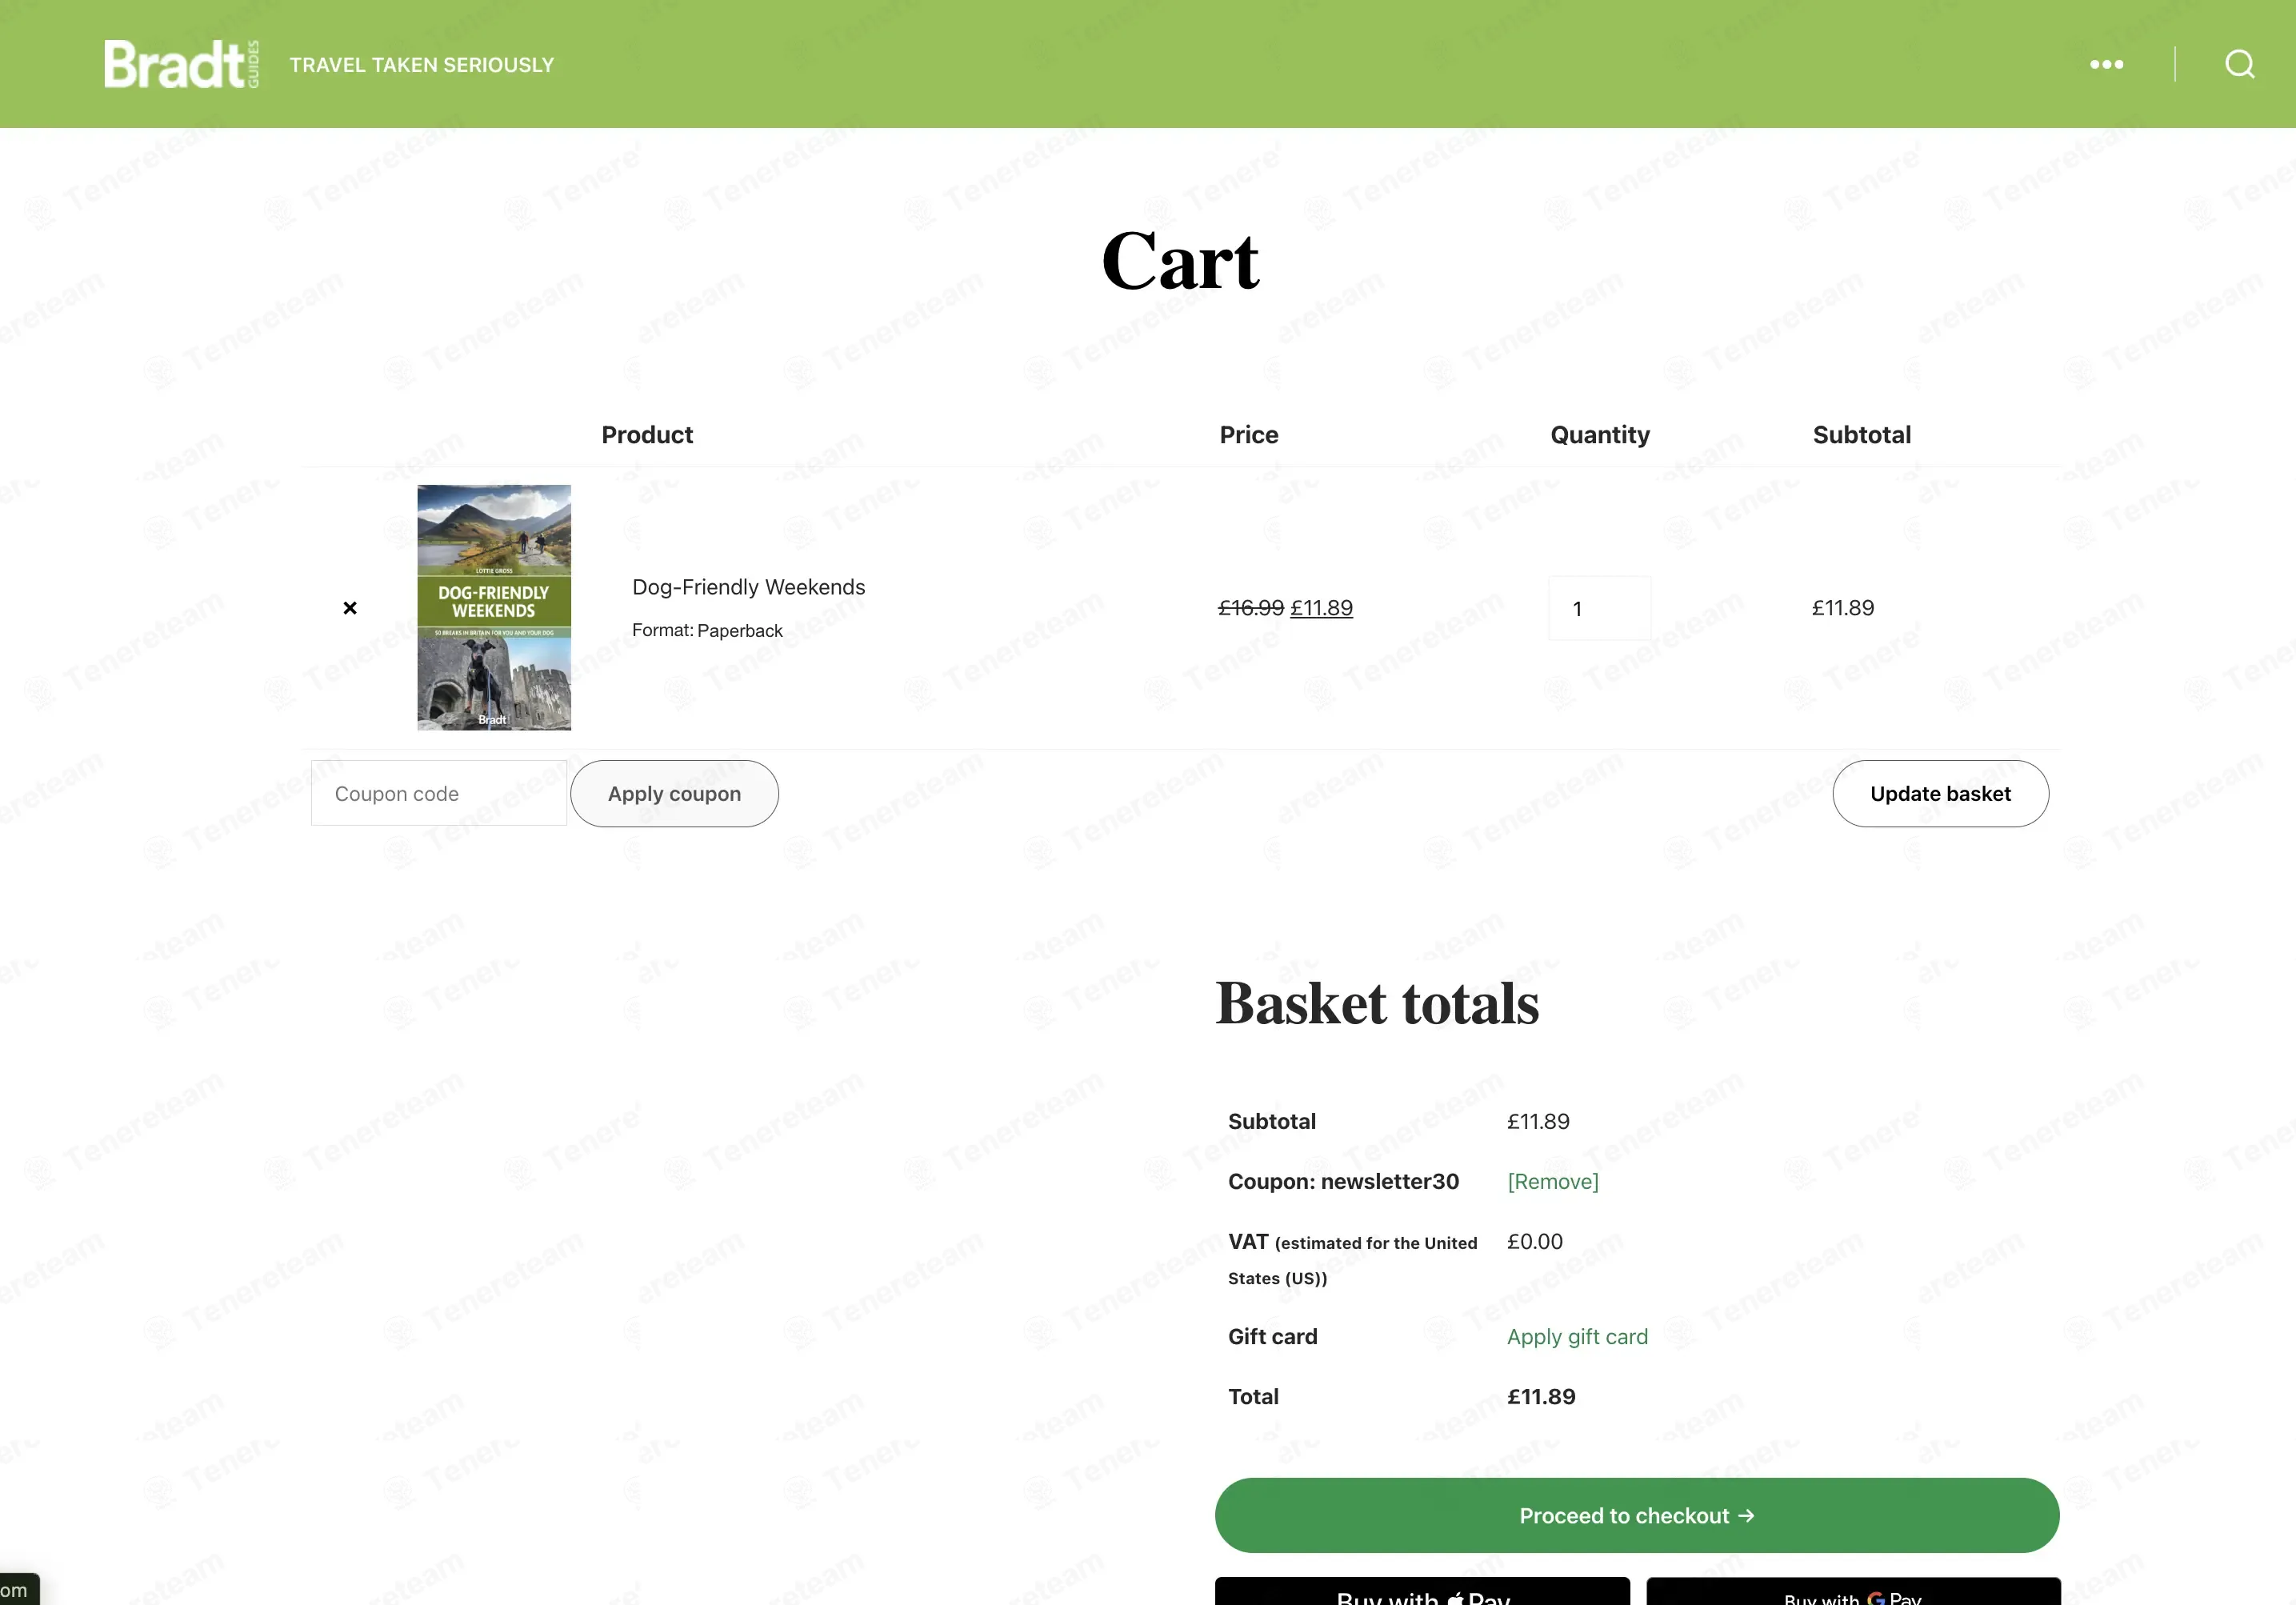
Task: Open the three-dot header menu
Action: click(2106, 64)
